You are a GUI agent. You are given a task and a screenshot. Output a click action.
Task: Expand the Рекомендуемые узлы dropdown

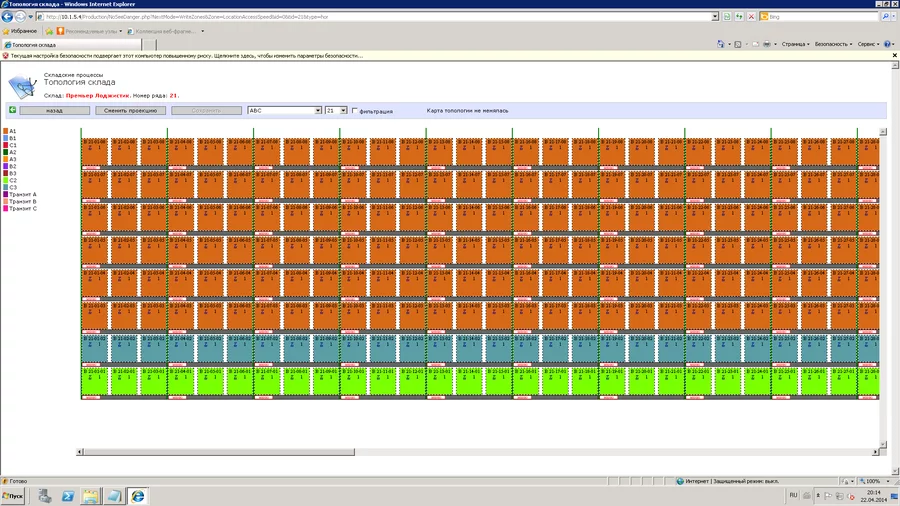[121, 31]
